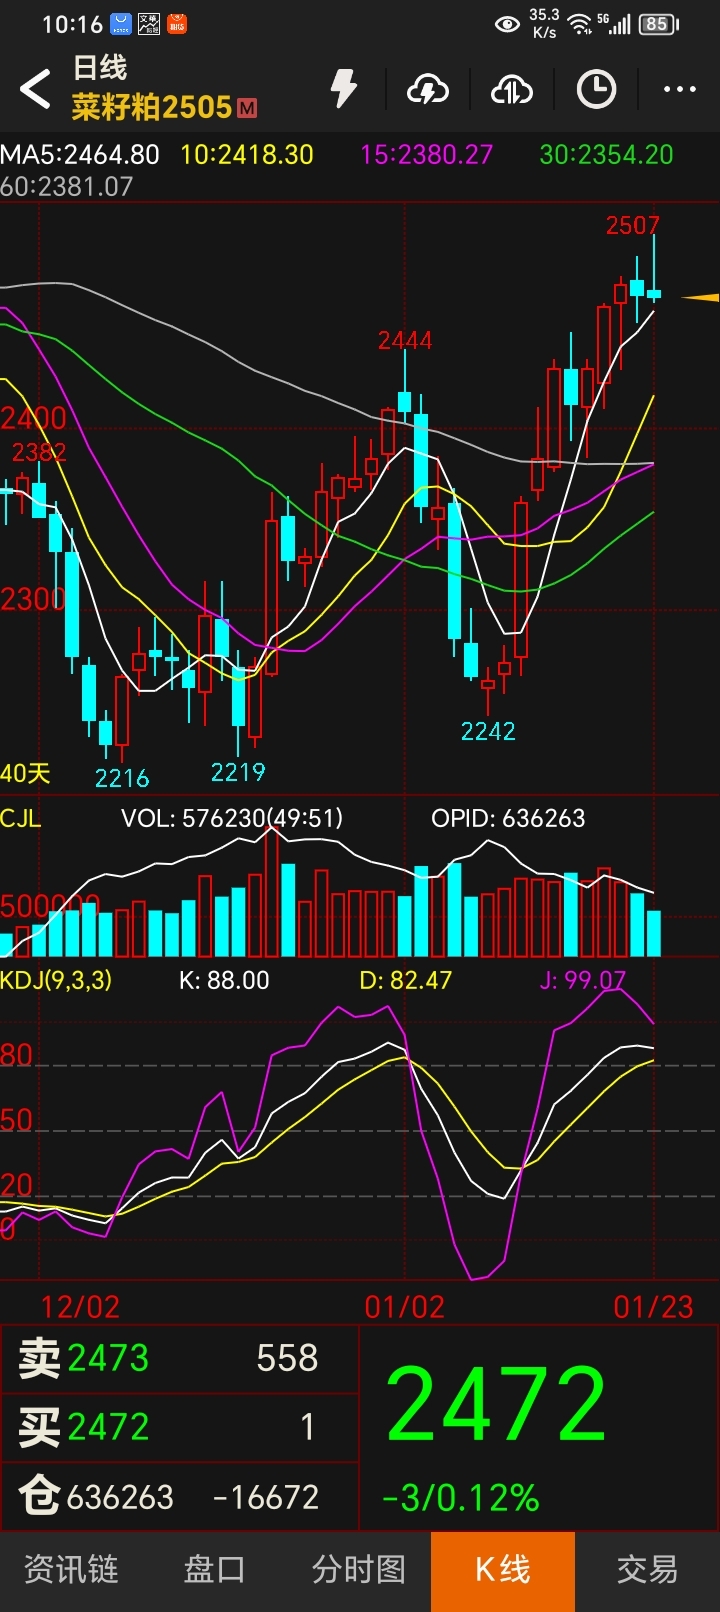Screen dimensions: 720x1612
Task: Tap the red M badge beside 菜籽粕2505
Action: [x=247, y=108]
